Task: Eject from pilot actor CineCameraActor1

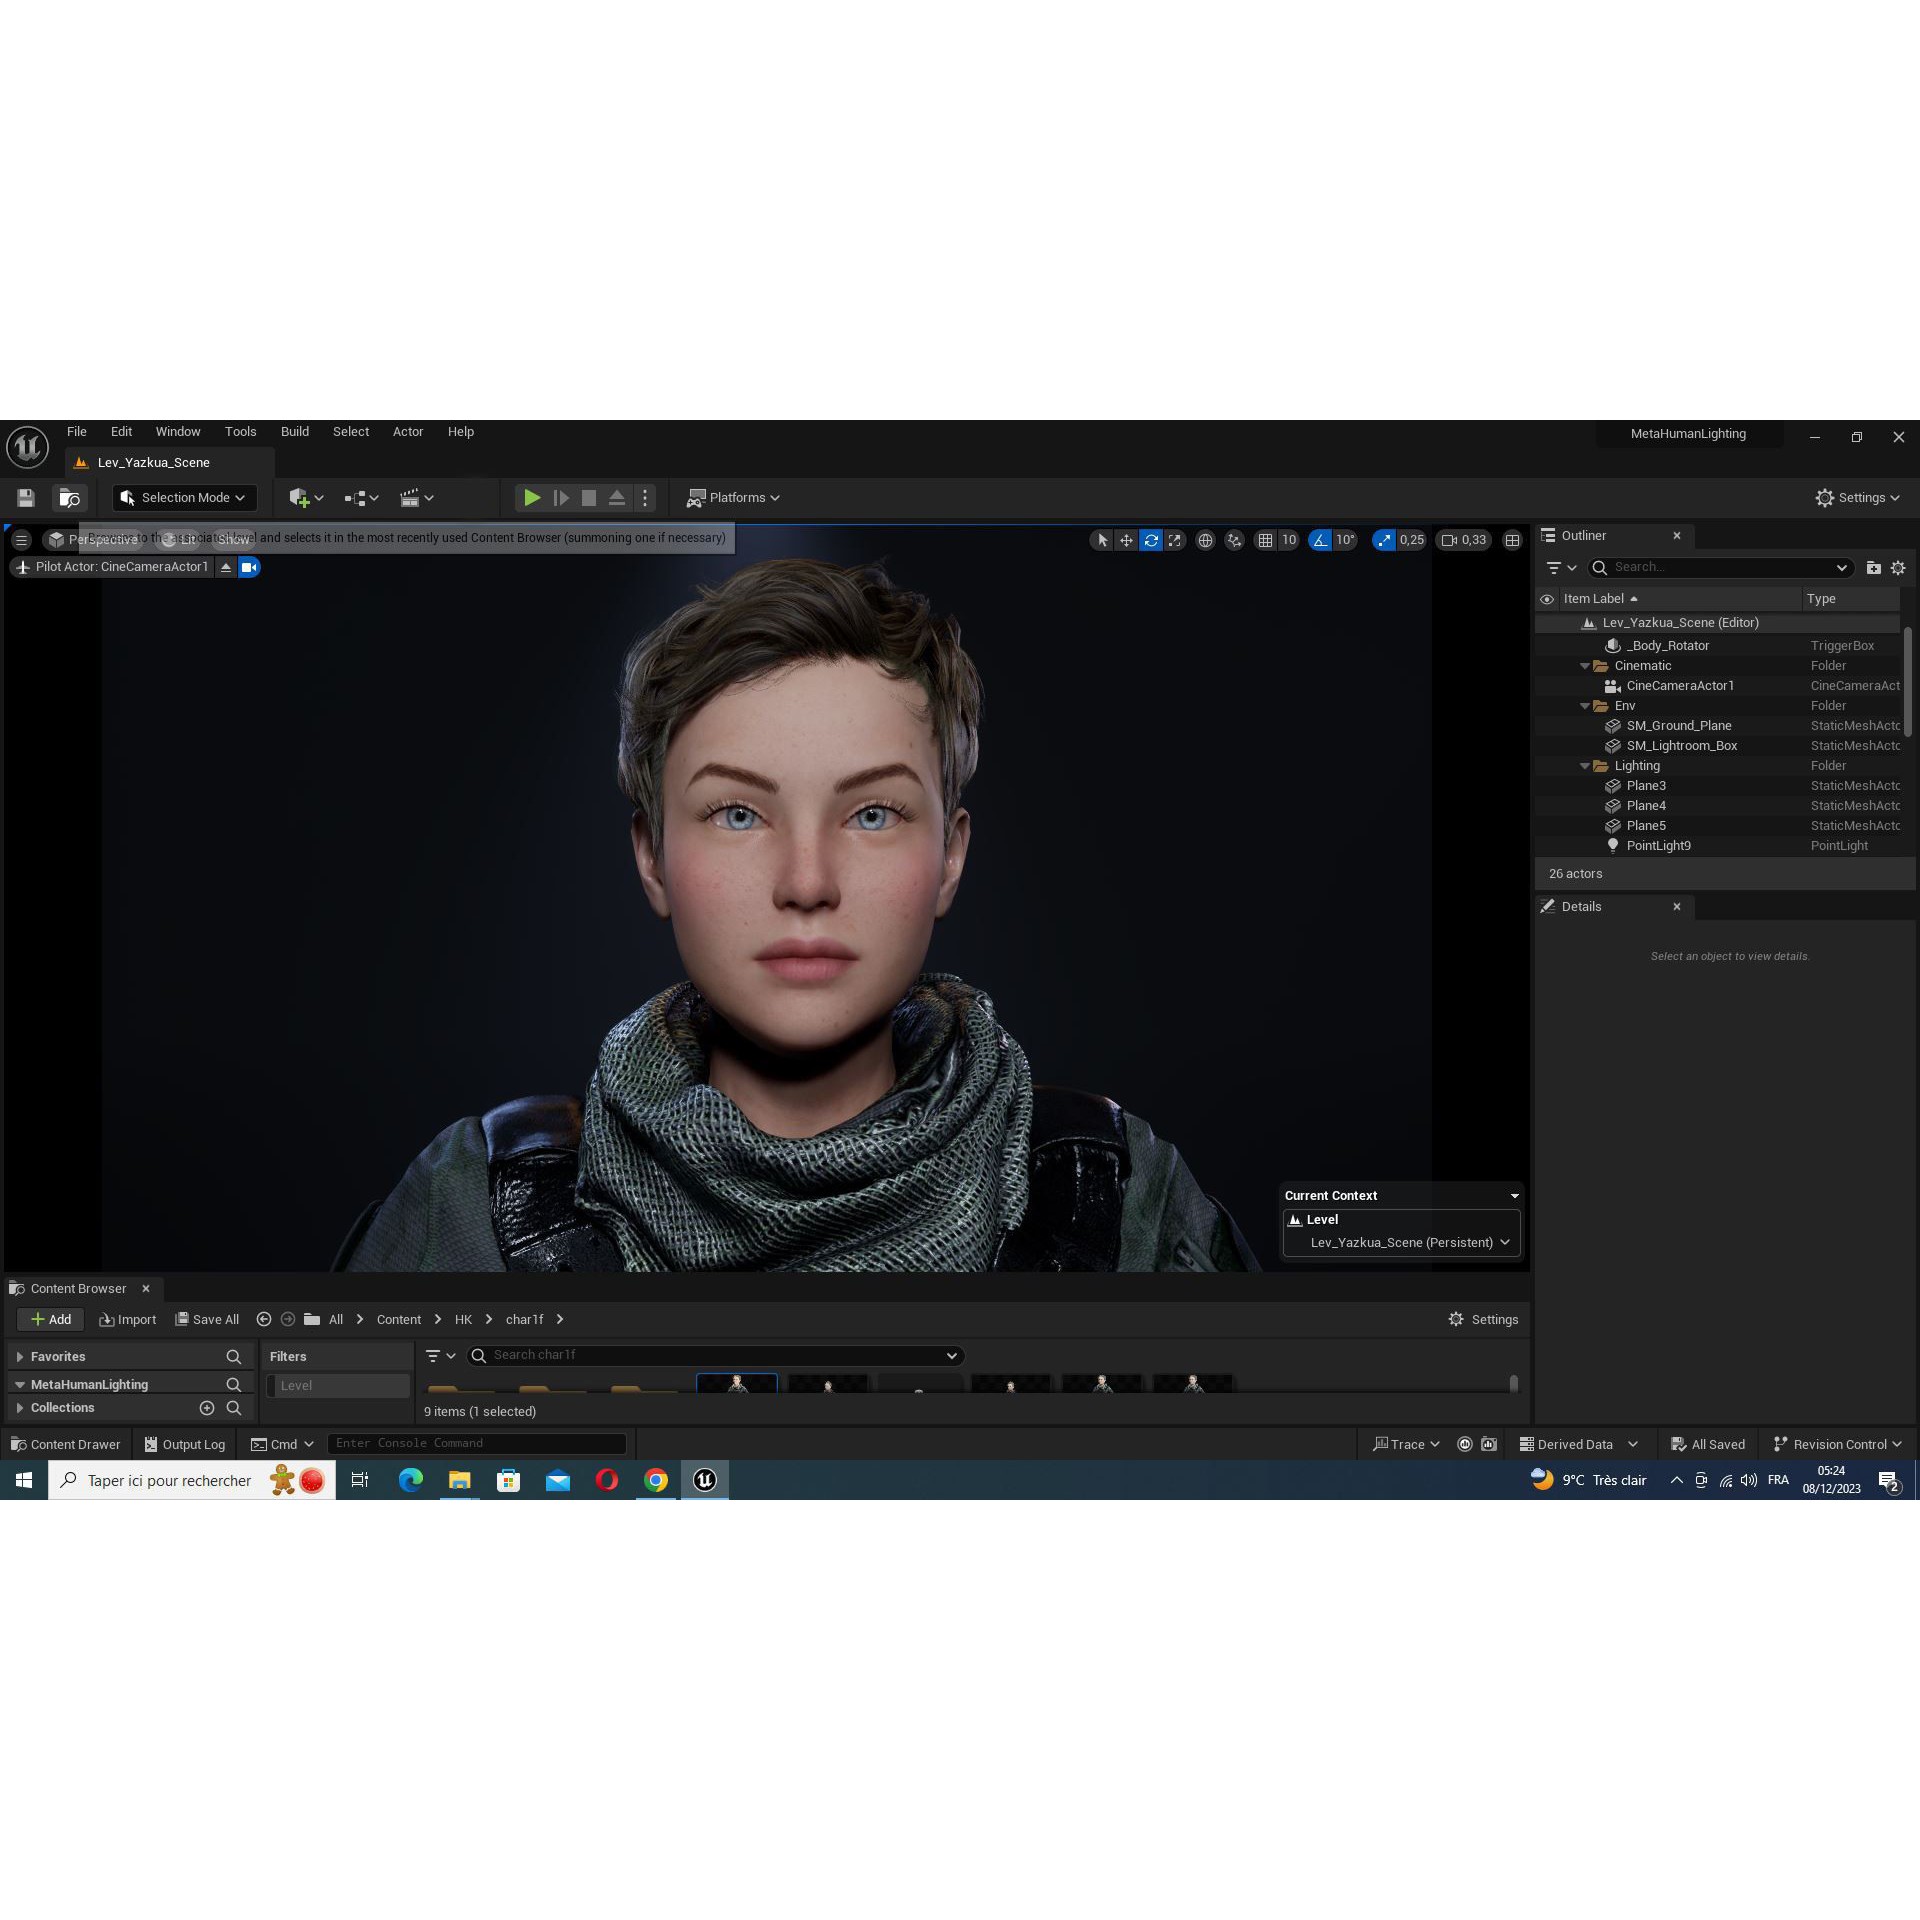Action: [x=226, y=567]
